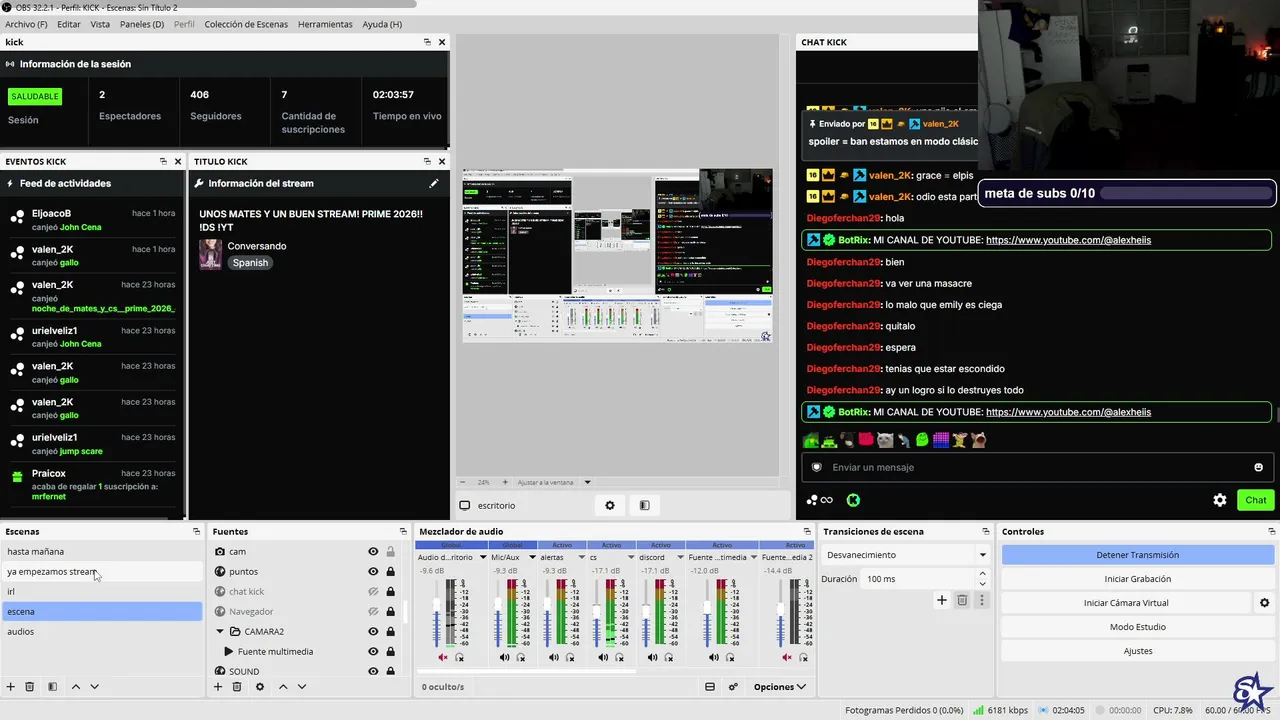The width and height of the screenshot is (1280, 720).
Task: Lock the cam source
Action: (390, 551)
